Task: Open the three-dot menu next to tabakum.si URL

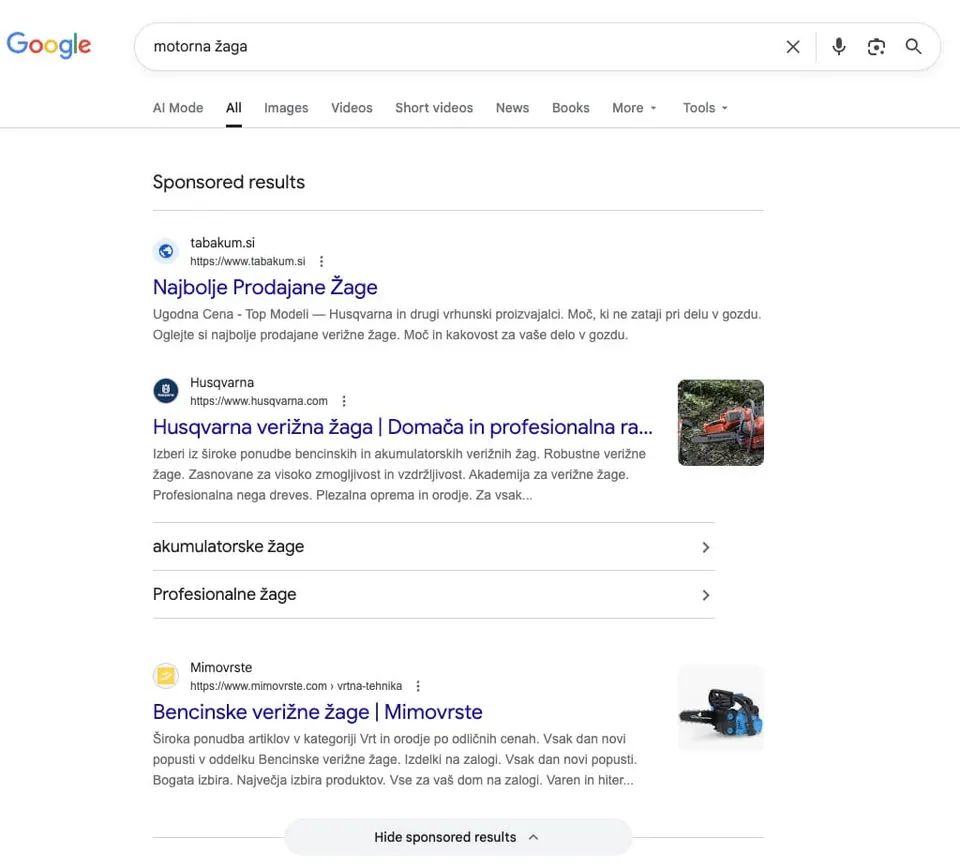Action: point(321,261)
